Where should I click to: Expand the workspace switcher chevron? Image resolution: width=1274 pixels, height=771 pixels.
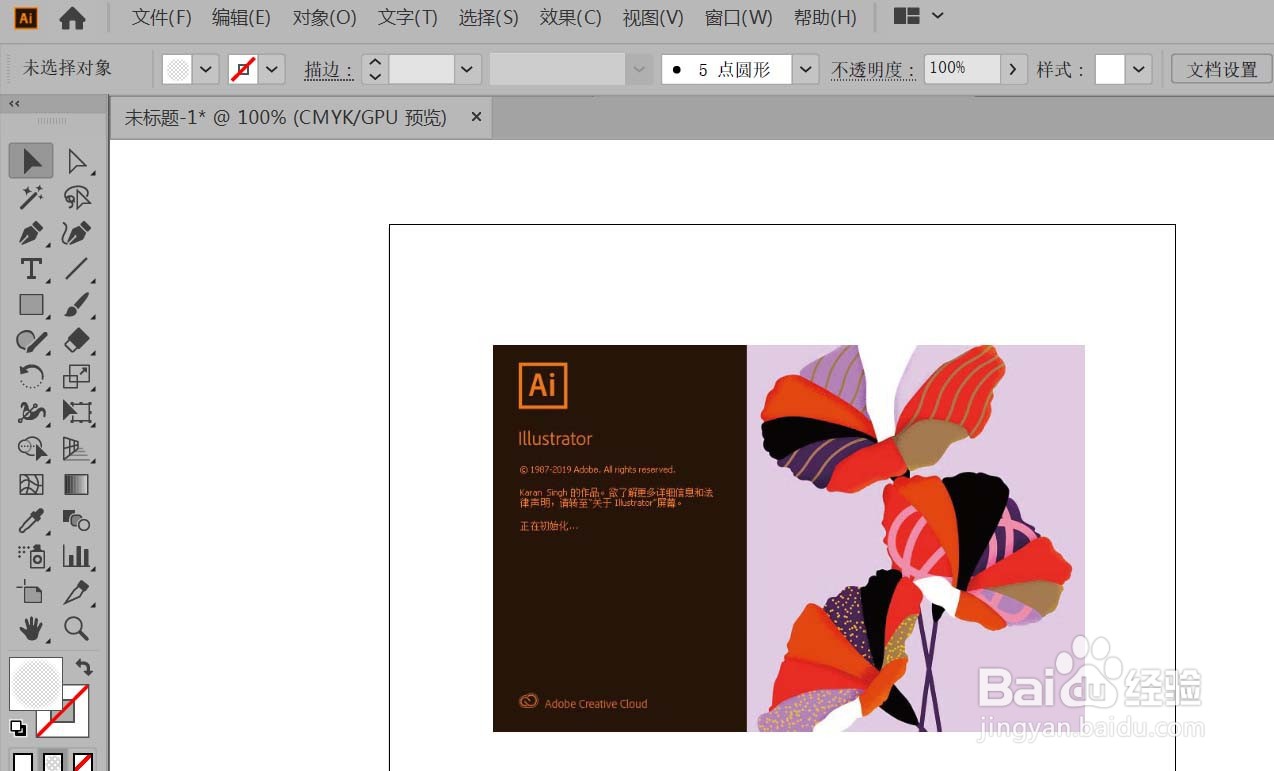(937, 16)
